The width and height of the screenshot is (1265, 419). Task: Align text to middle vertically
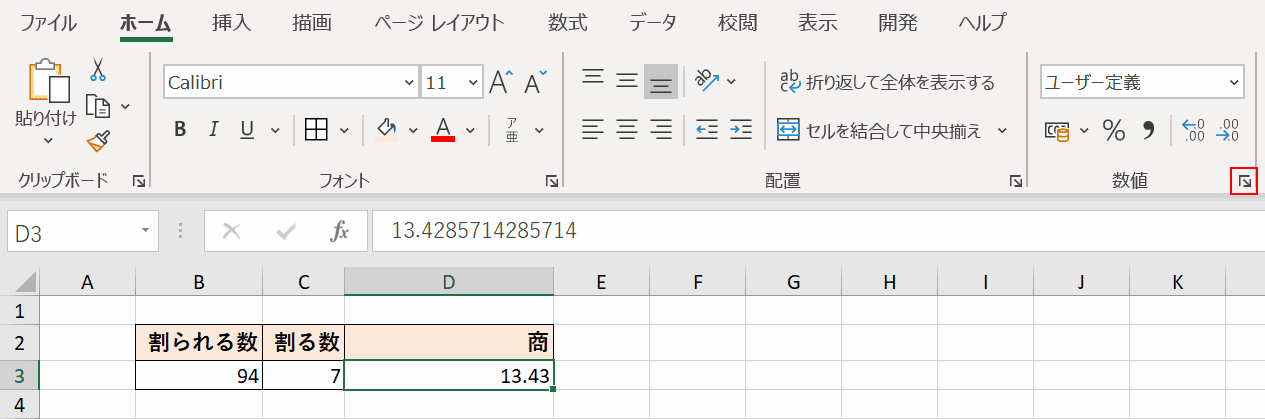627,80
